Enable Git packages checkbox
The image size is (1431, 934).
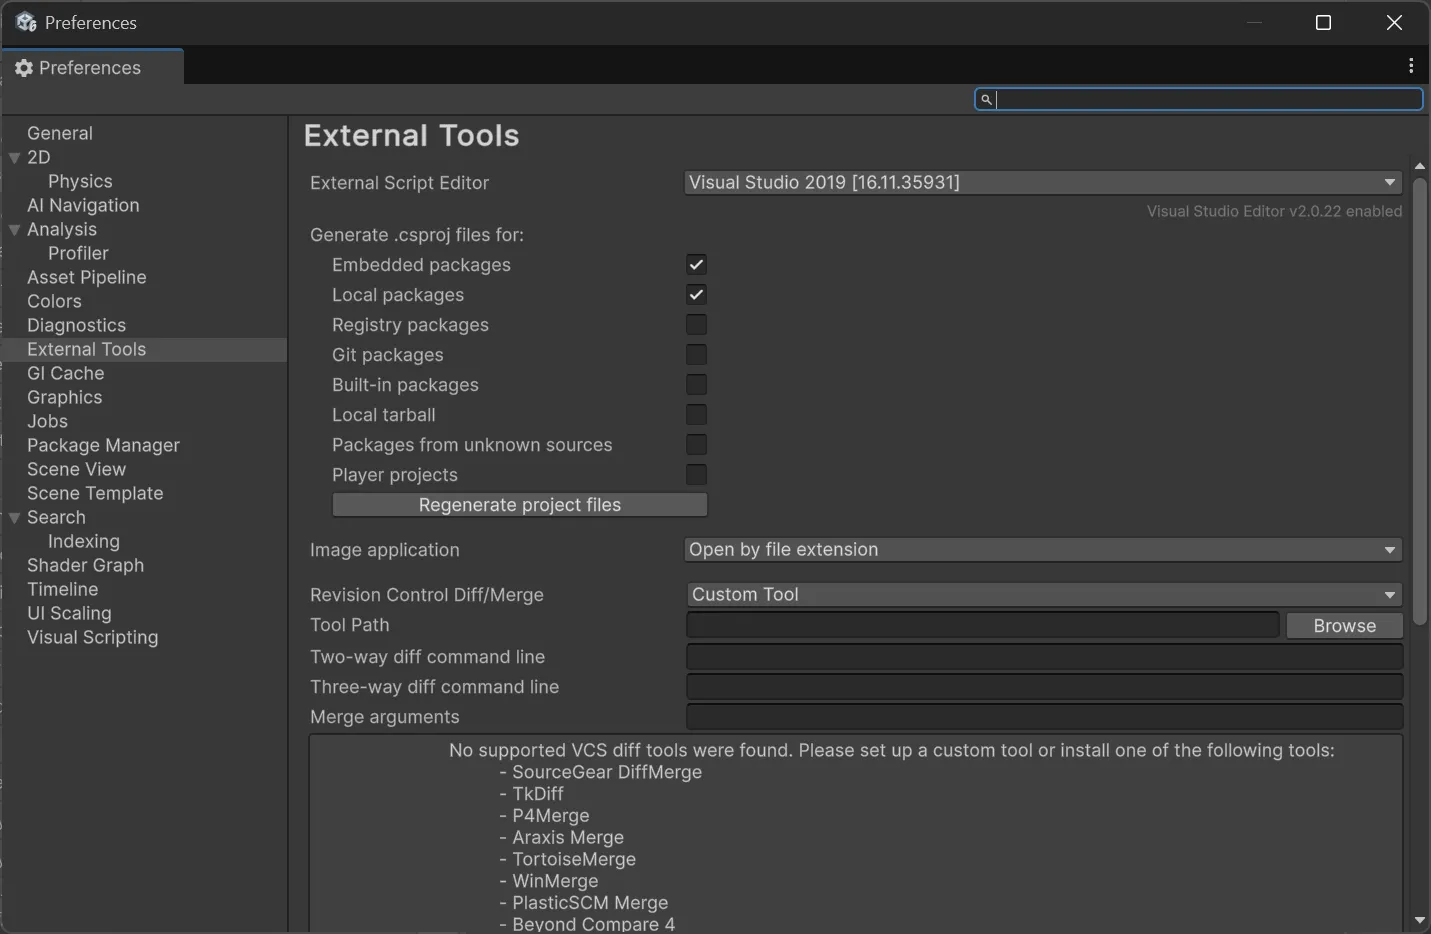click(696, 355)
